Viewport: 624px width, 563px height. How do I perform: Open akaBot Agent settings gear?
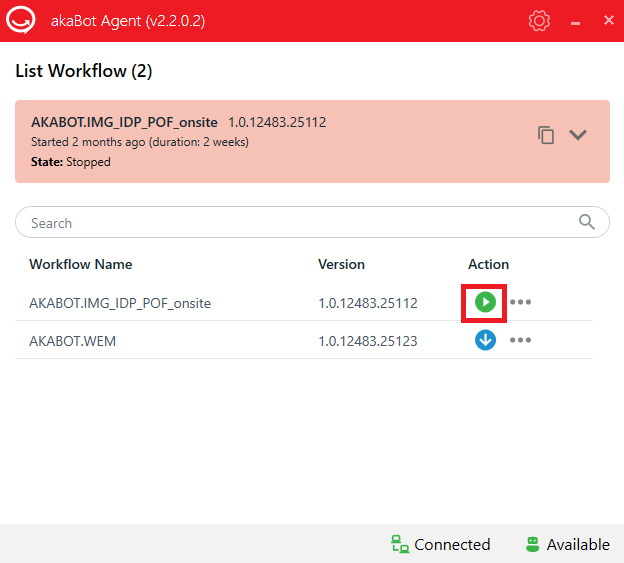(x=539, y=20)
